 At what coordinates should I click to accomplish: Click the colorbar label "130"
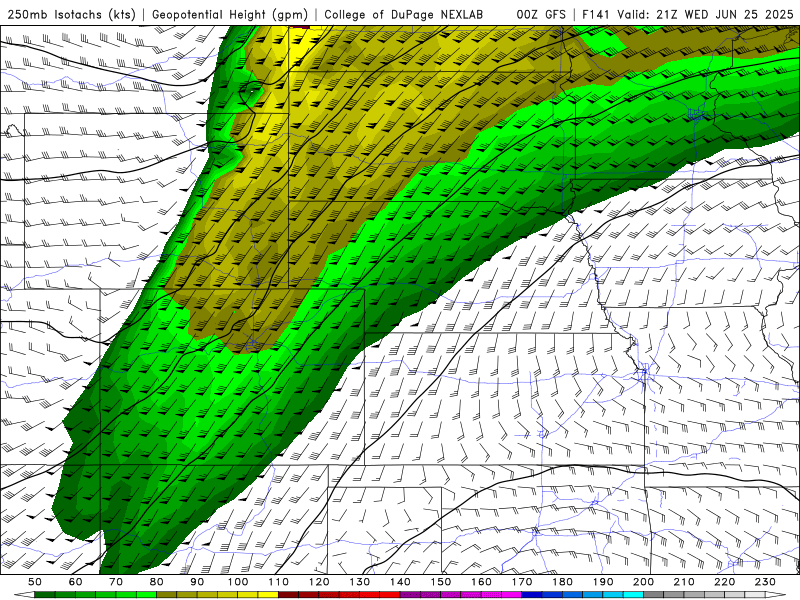point(360,582)
